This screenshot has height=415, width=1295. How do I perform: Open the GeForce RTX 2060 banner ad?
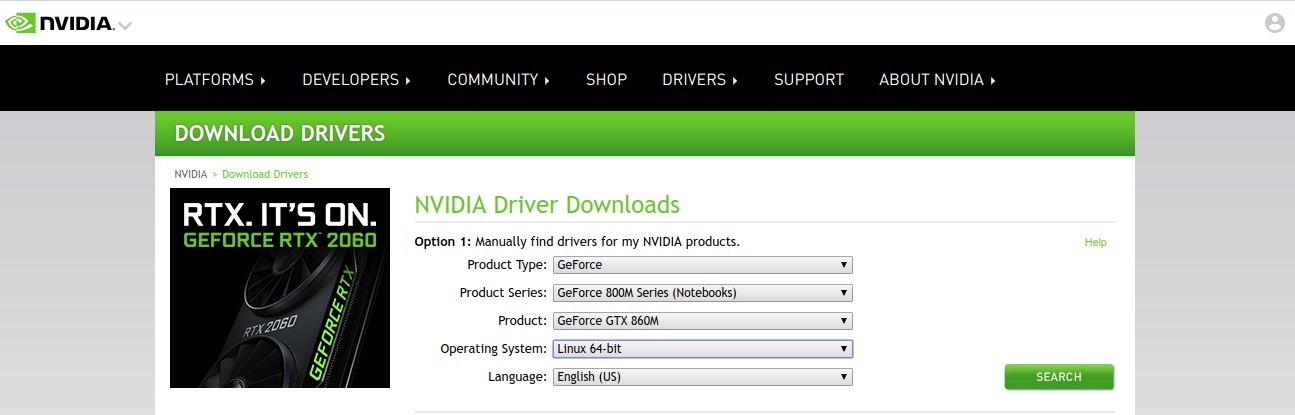click(280, 288)
